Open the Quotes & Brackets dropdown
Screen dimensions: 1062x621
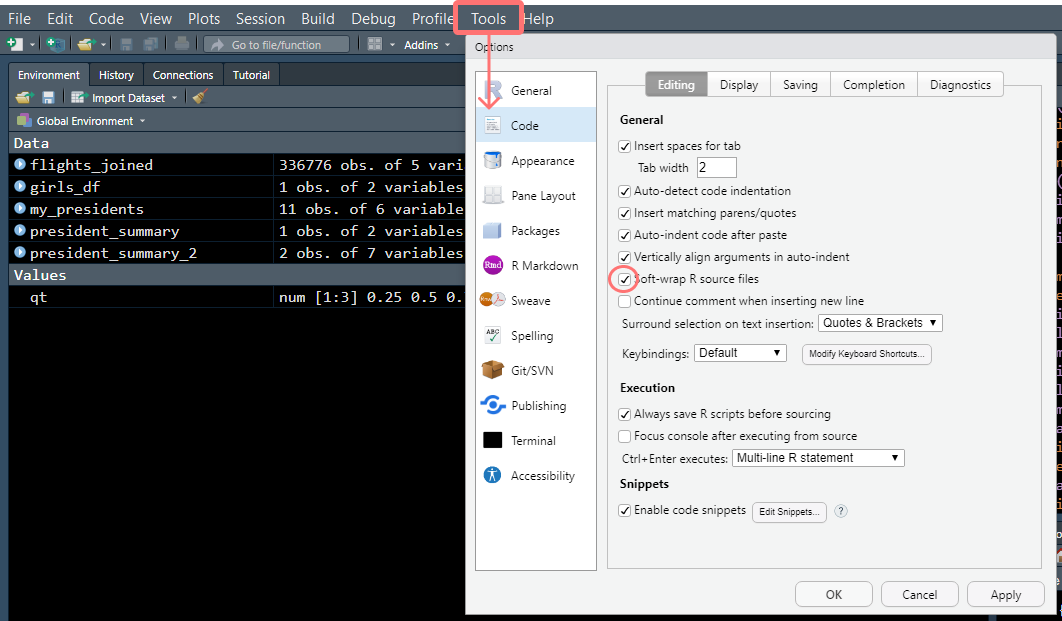[879, 322]
